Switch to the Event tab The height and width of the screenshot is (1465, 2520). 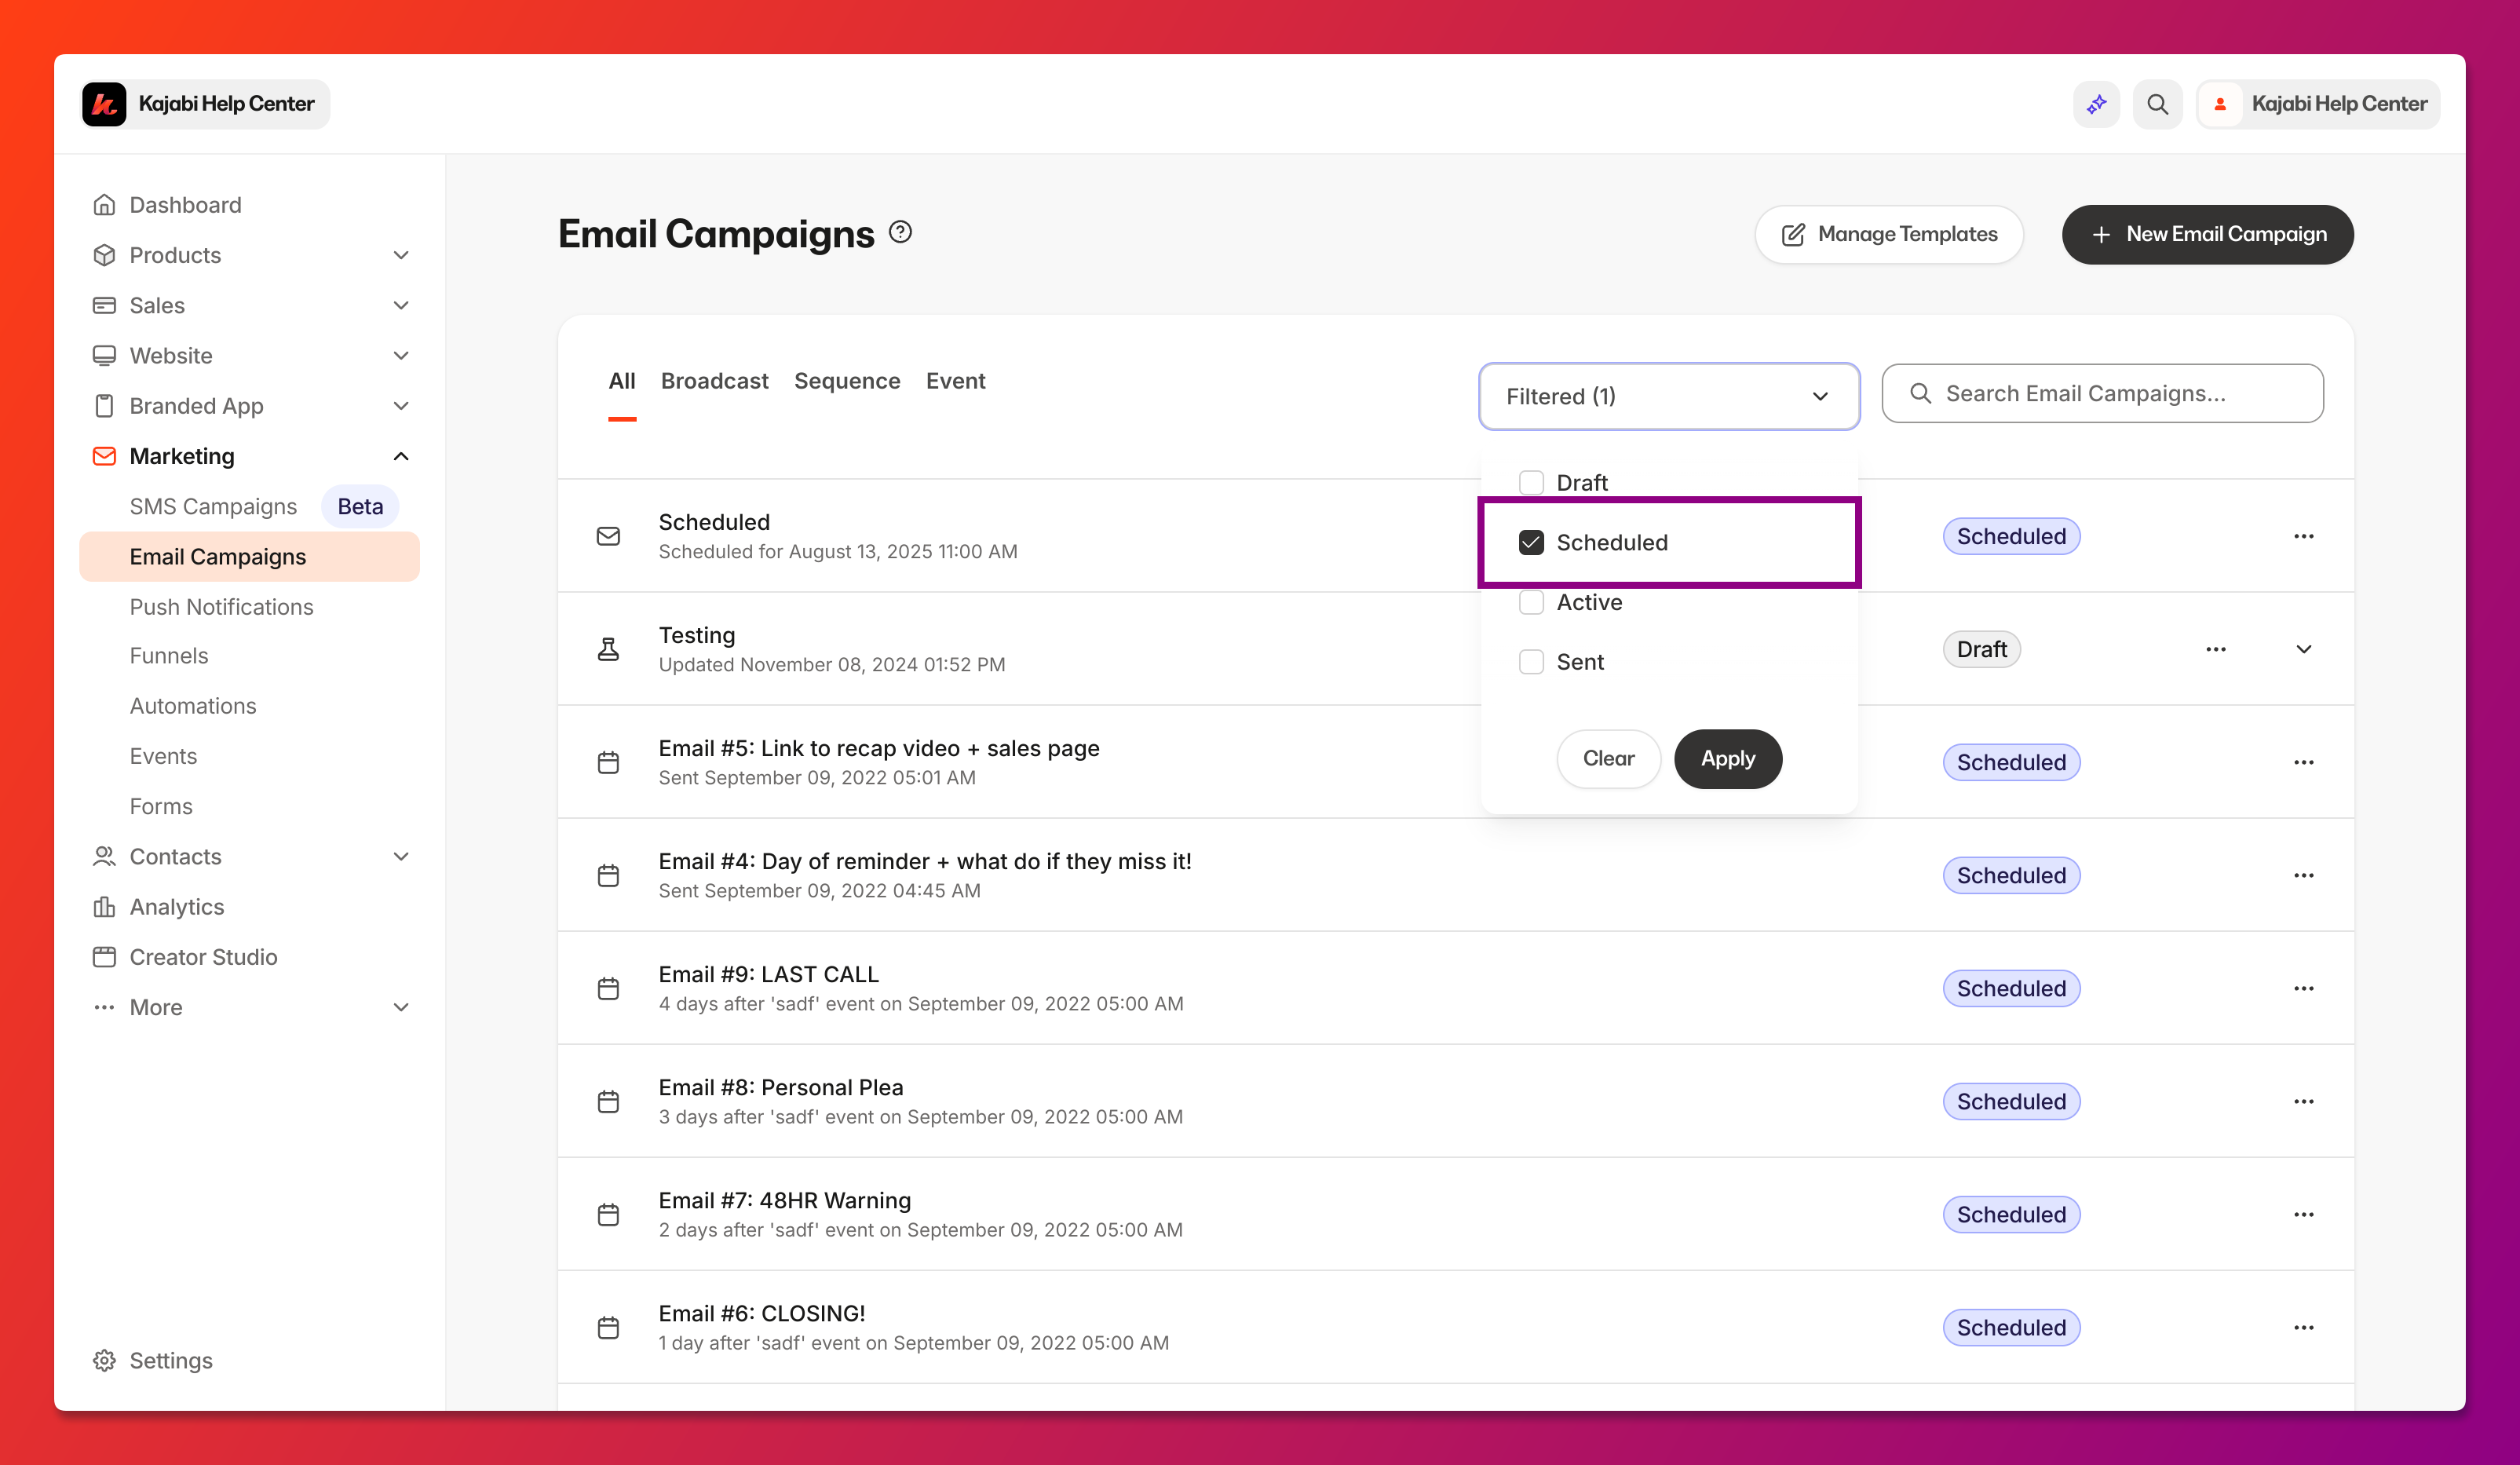coord(955,381)
